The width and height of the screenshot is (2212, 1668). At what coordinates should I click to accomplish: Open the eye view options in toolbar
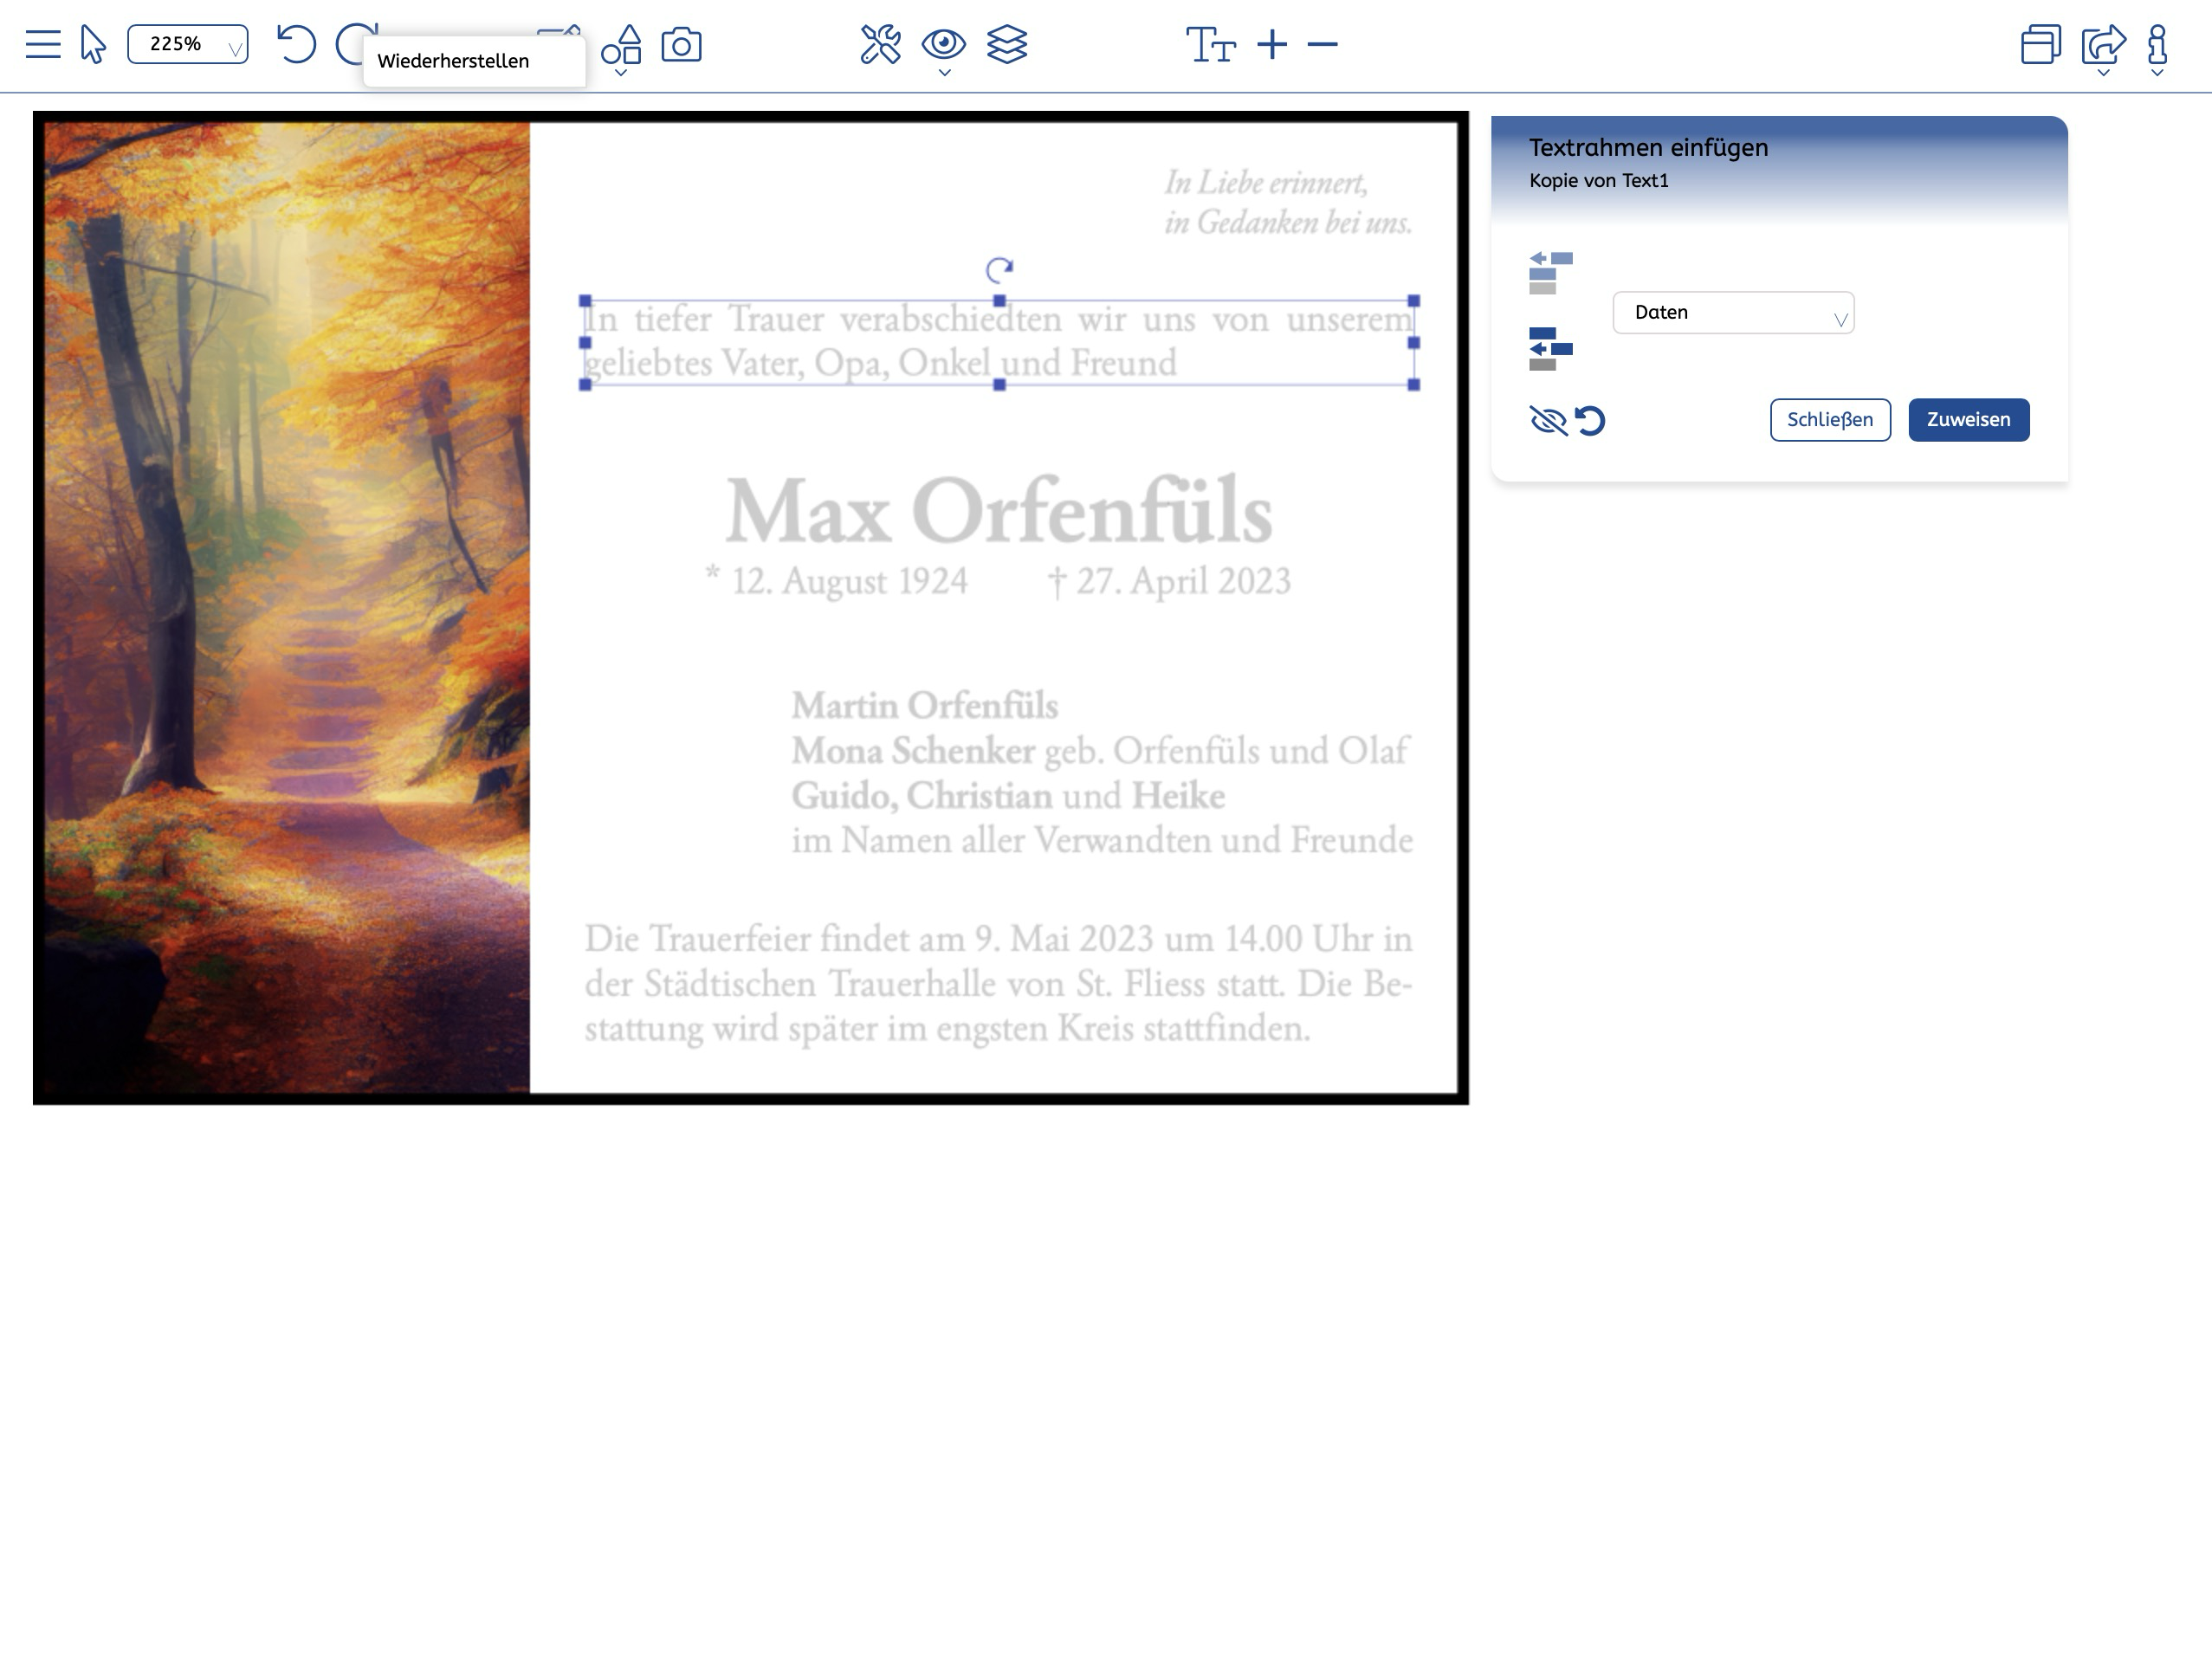coord(943,45)
